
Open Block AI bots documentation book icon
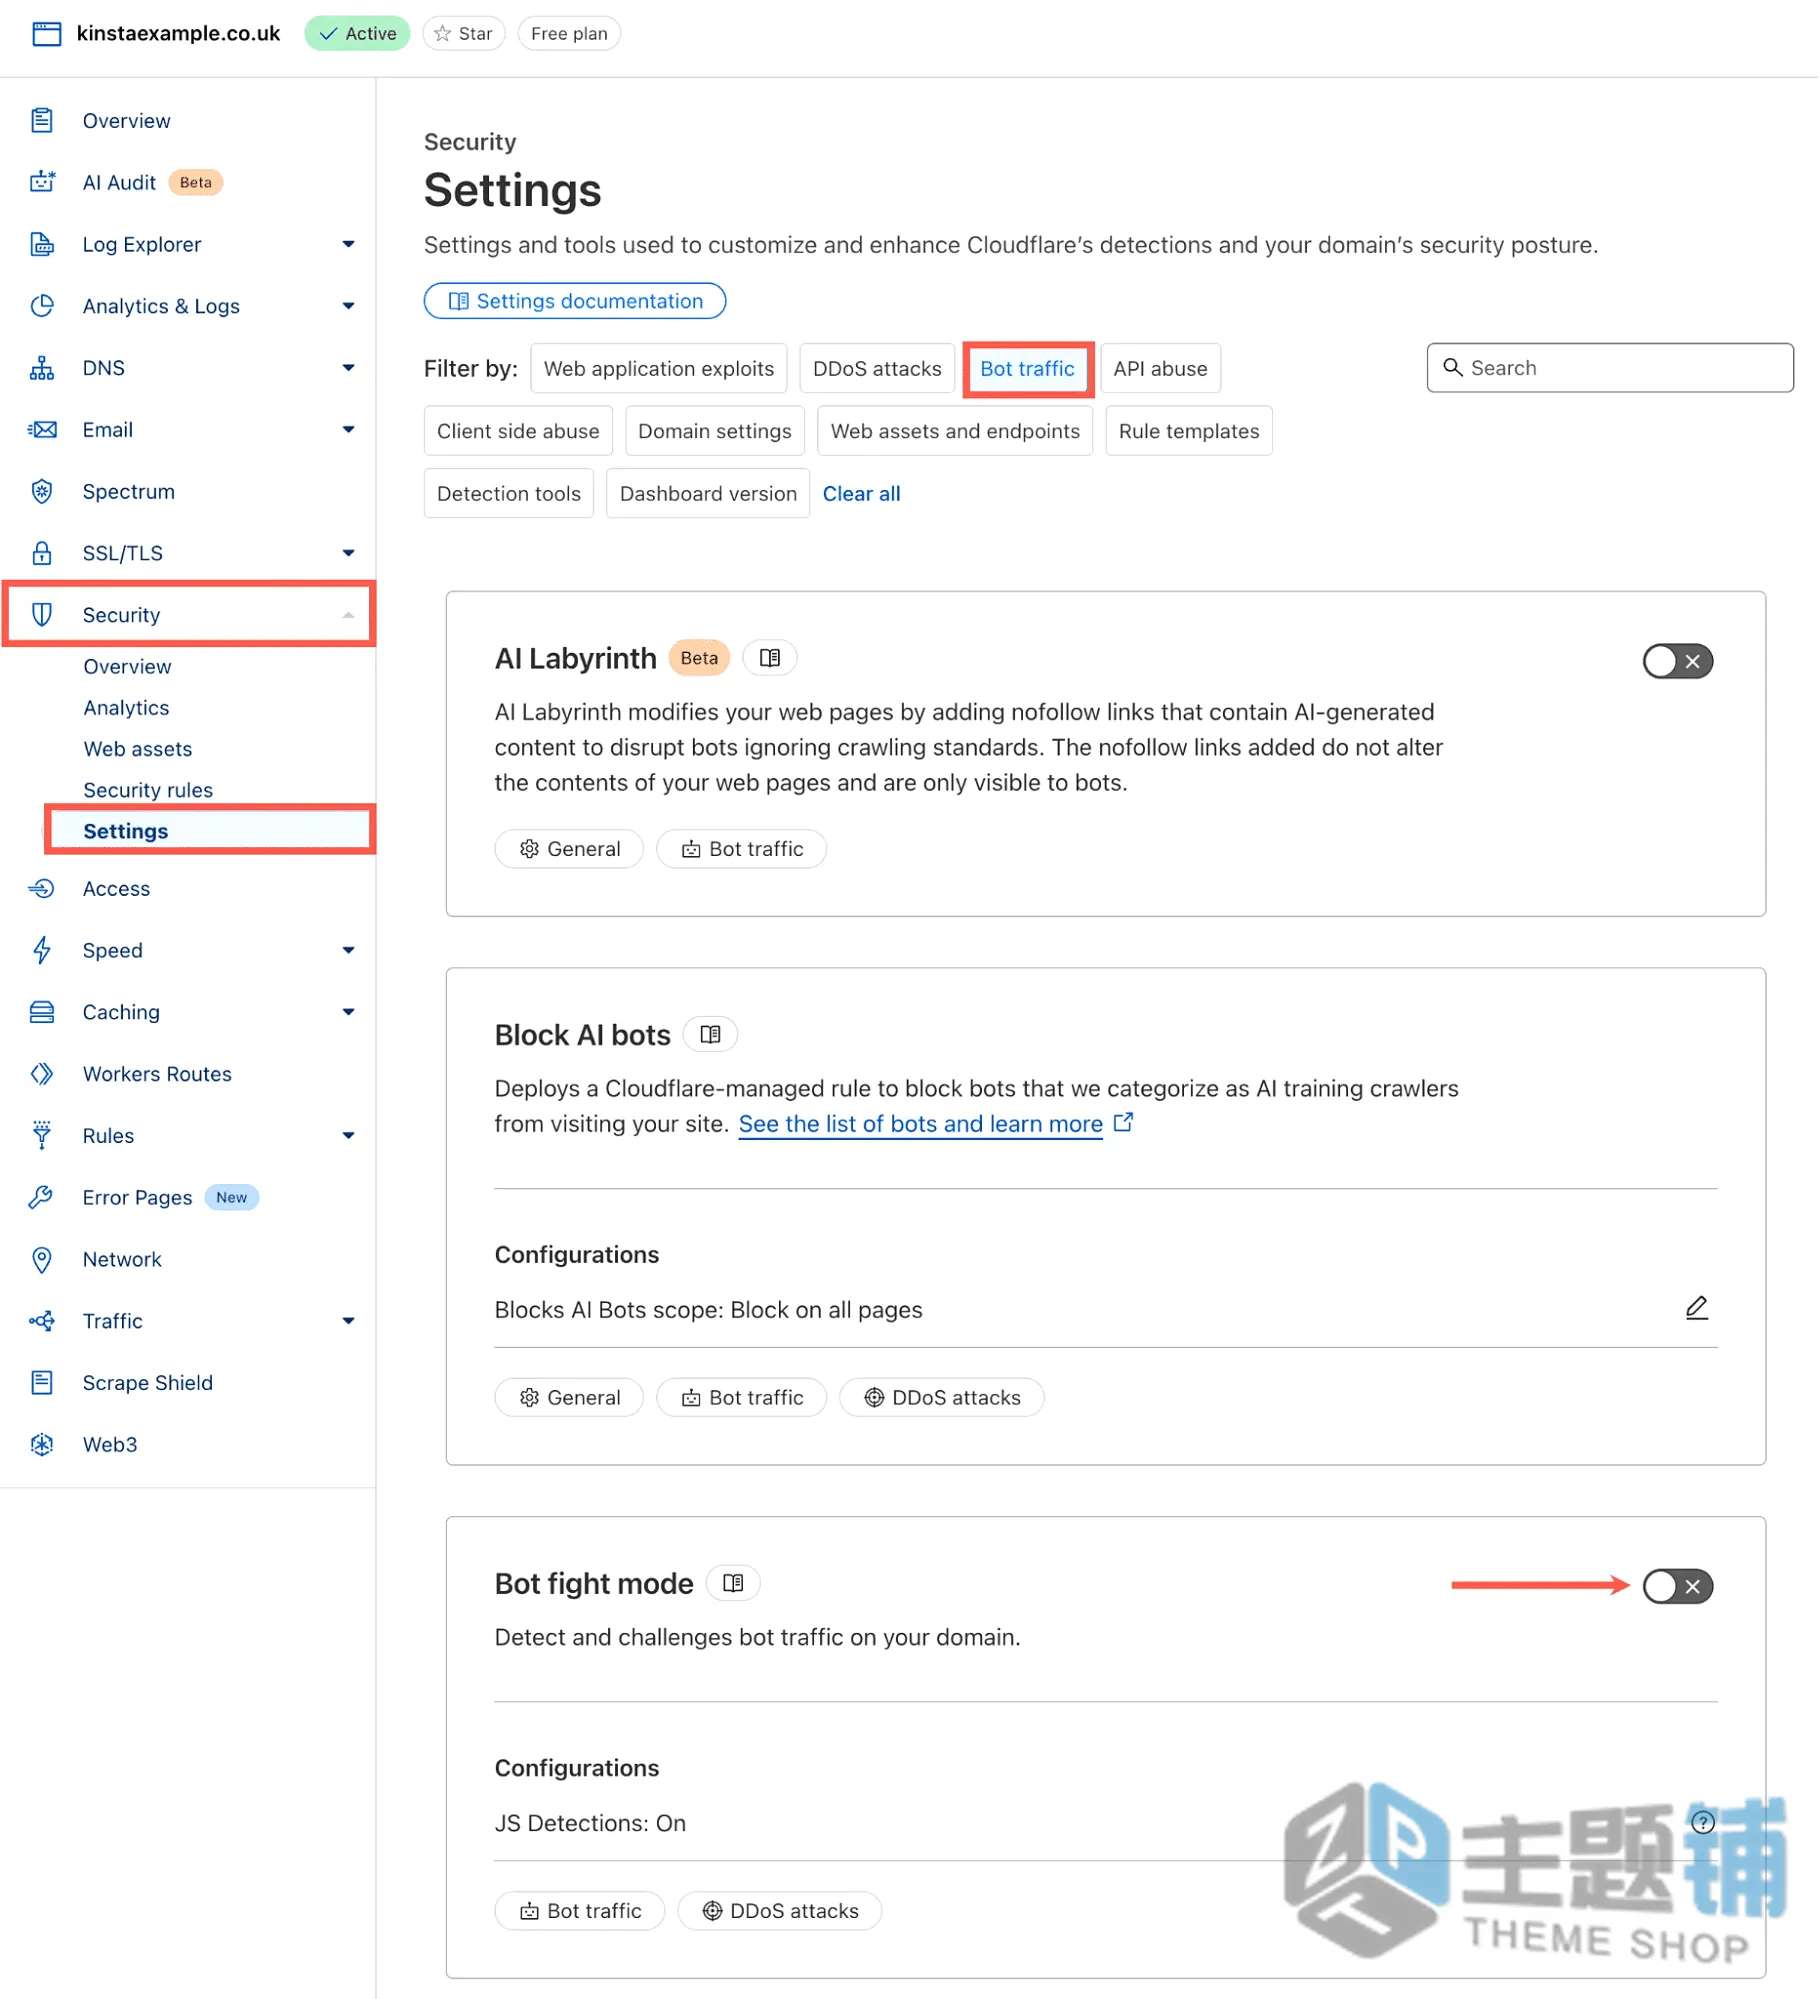711,1035
